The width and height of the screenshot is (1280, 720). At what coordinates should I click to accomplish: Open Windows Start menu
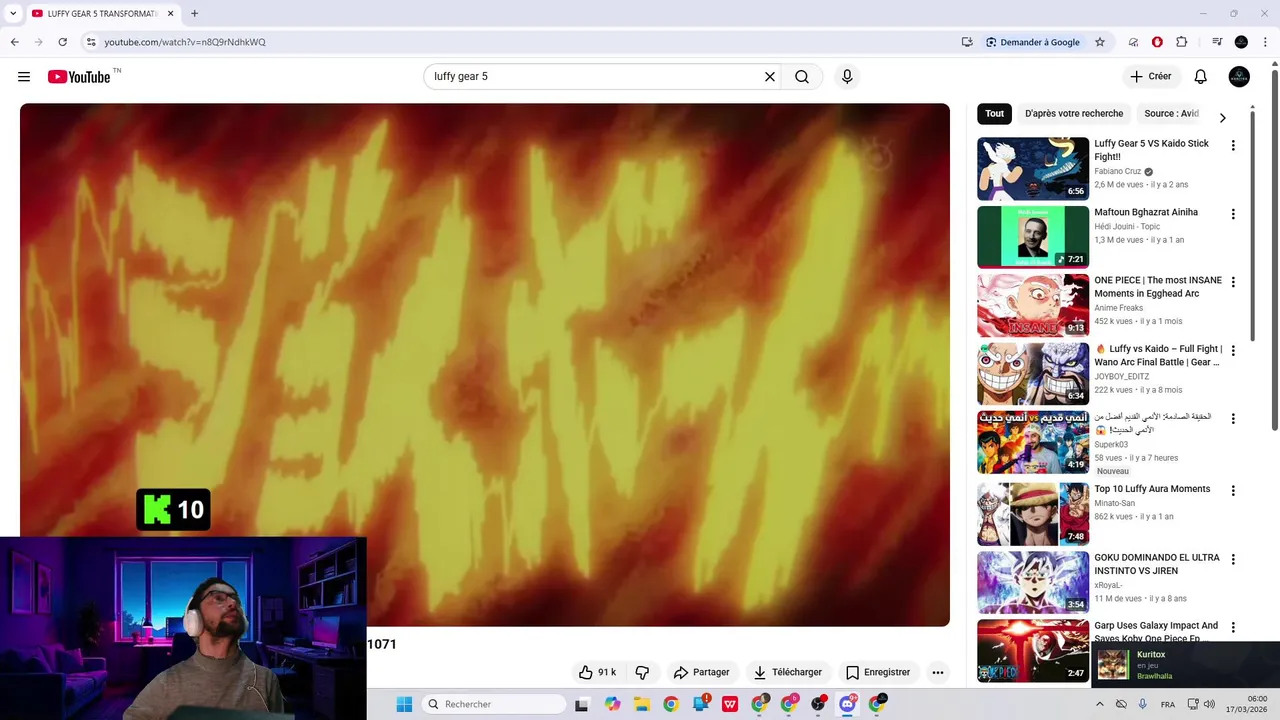pos(404,704)
